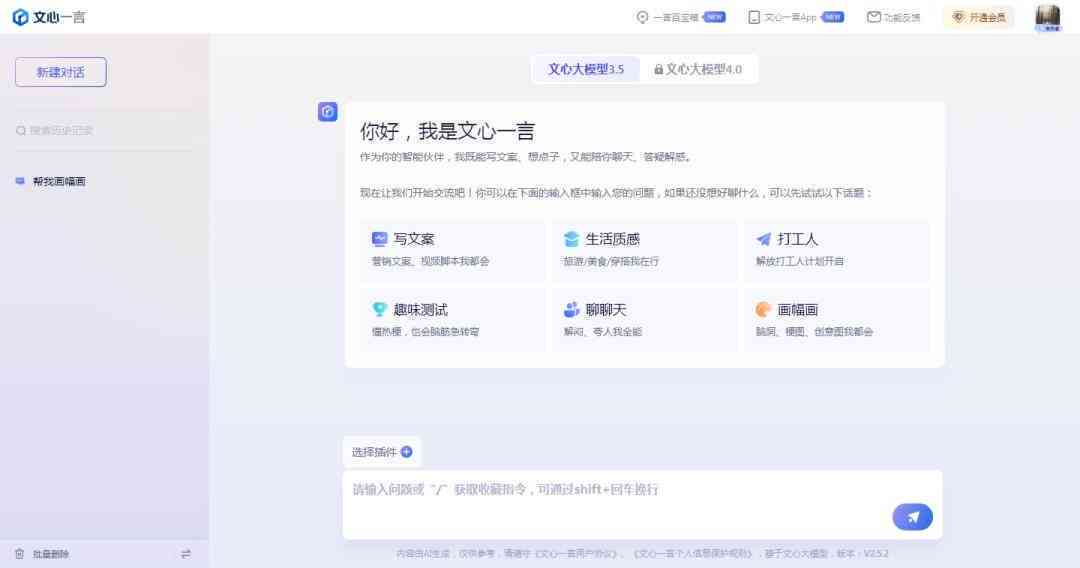Screen dimensions: 1080x568
Task: Click the plus icon next to 选择插件
Action: pos(406,452)
